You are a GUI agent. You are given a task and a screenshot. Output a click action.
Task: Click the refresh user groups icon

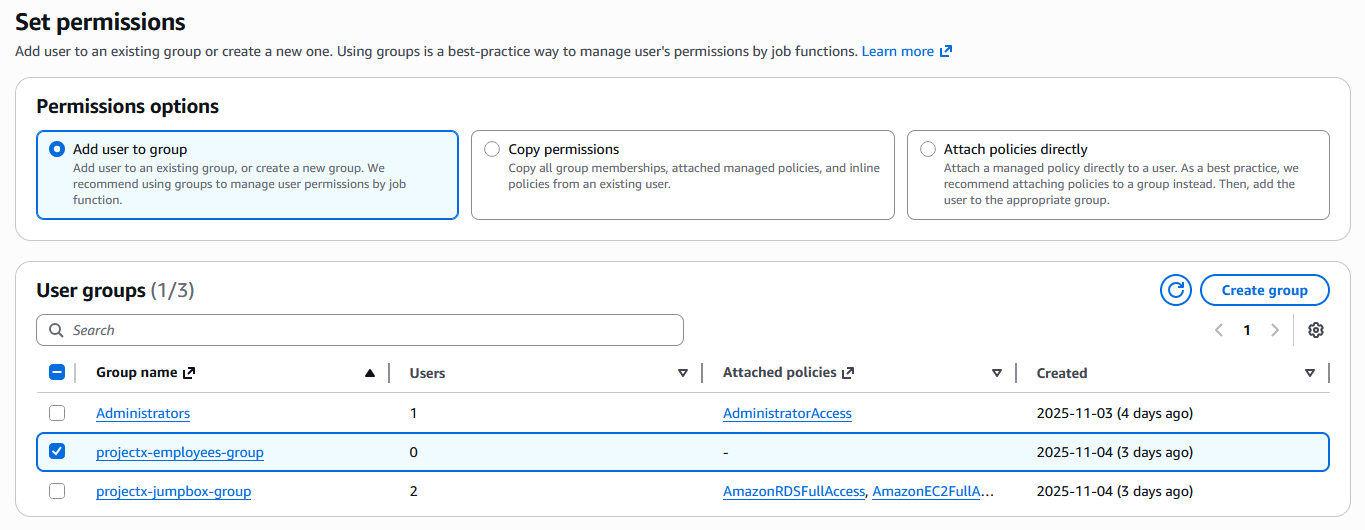(1176, 290)
